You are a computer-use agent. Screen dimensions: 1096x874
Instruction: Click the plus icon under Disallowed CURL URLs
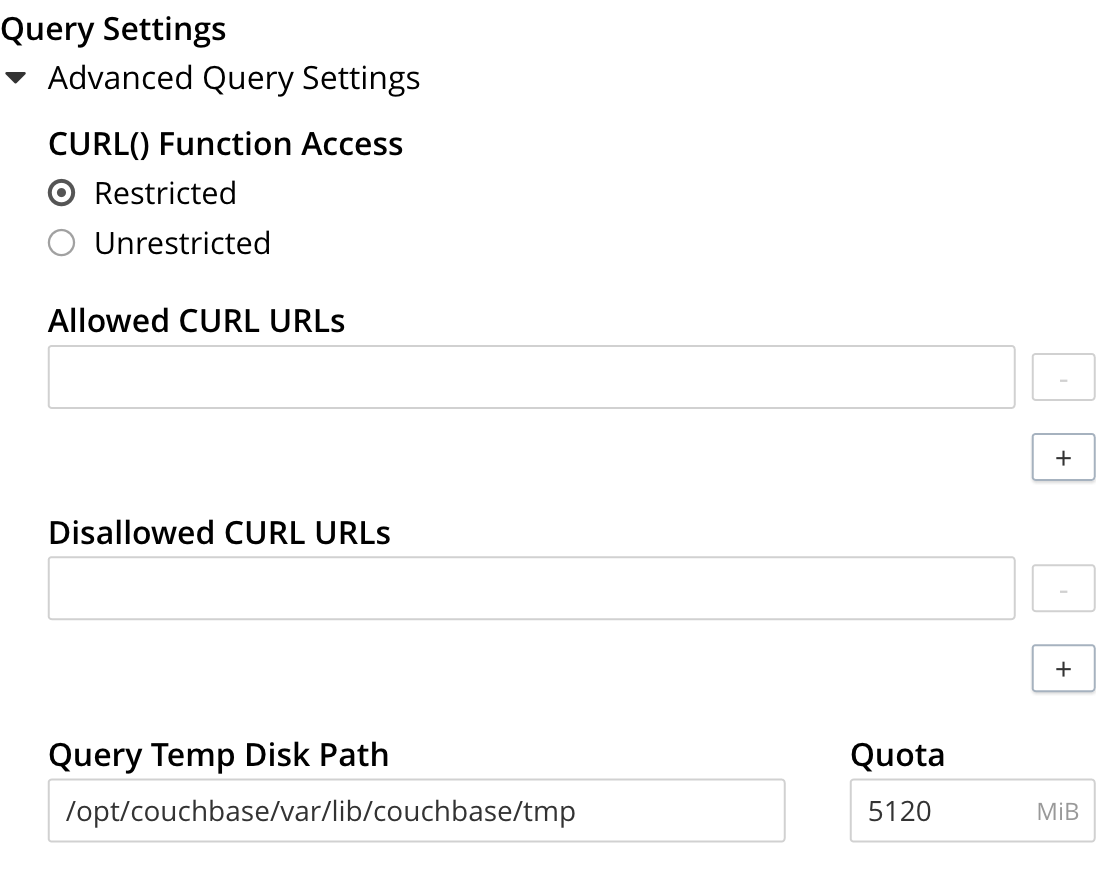tap(1063, 668)
